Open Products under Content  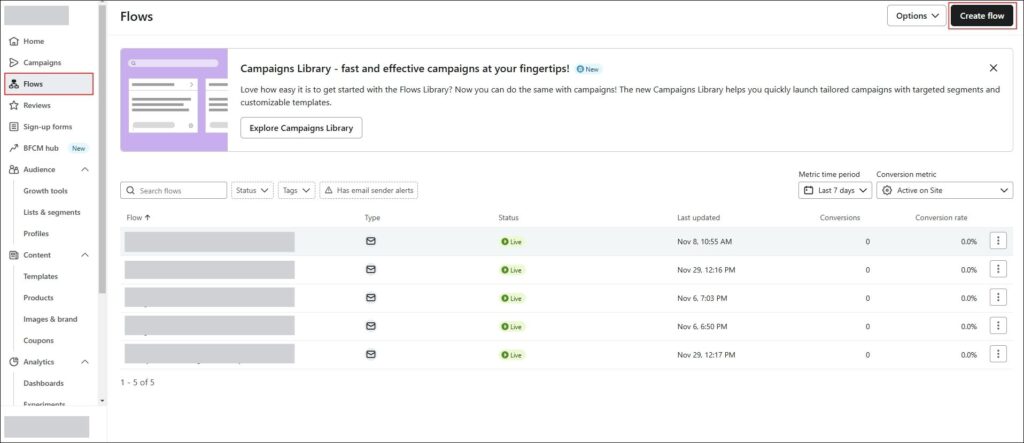click(39, 298)
